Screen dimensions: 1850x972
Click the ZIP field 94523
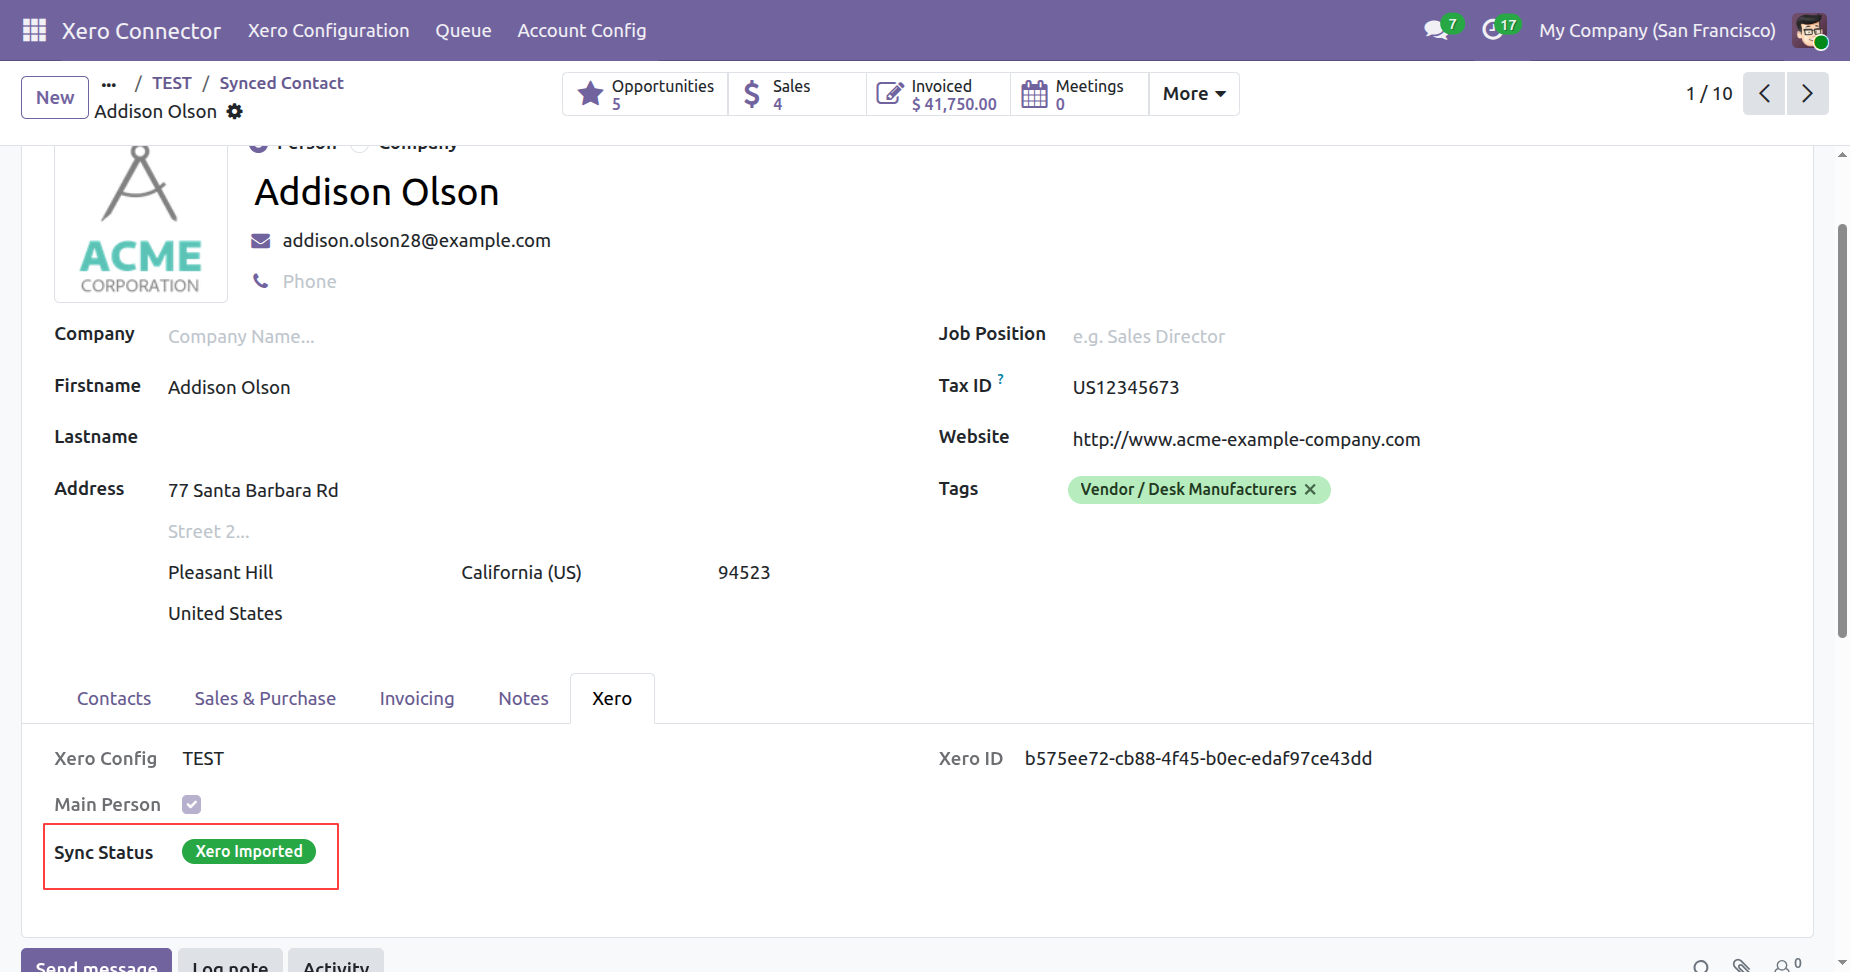[744, 573]
